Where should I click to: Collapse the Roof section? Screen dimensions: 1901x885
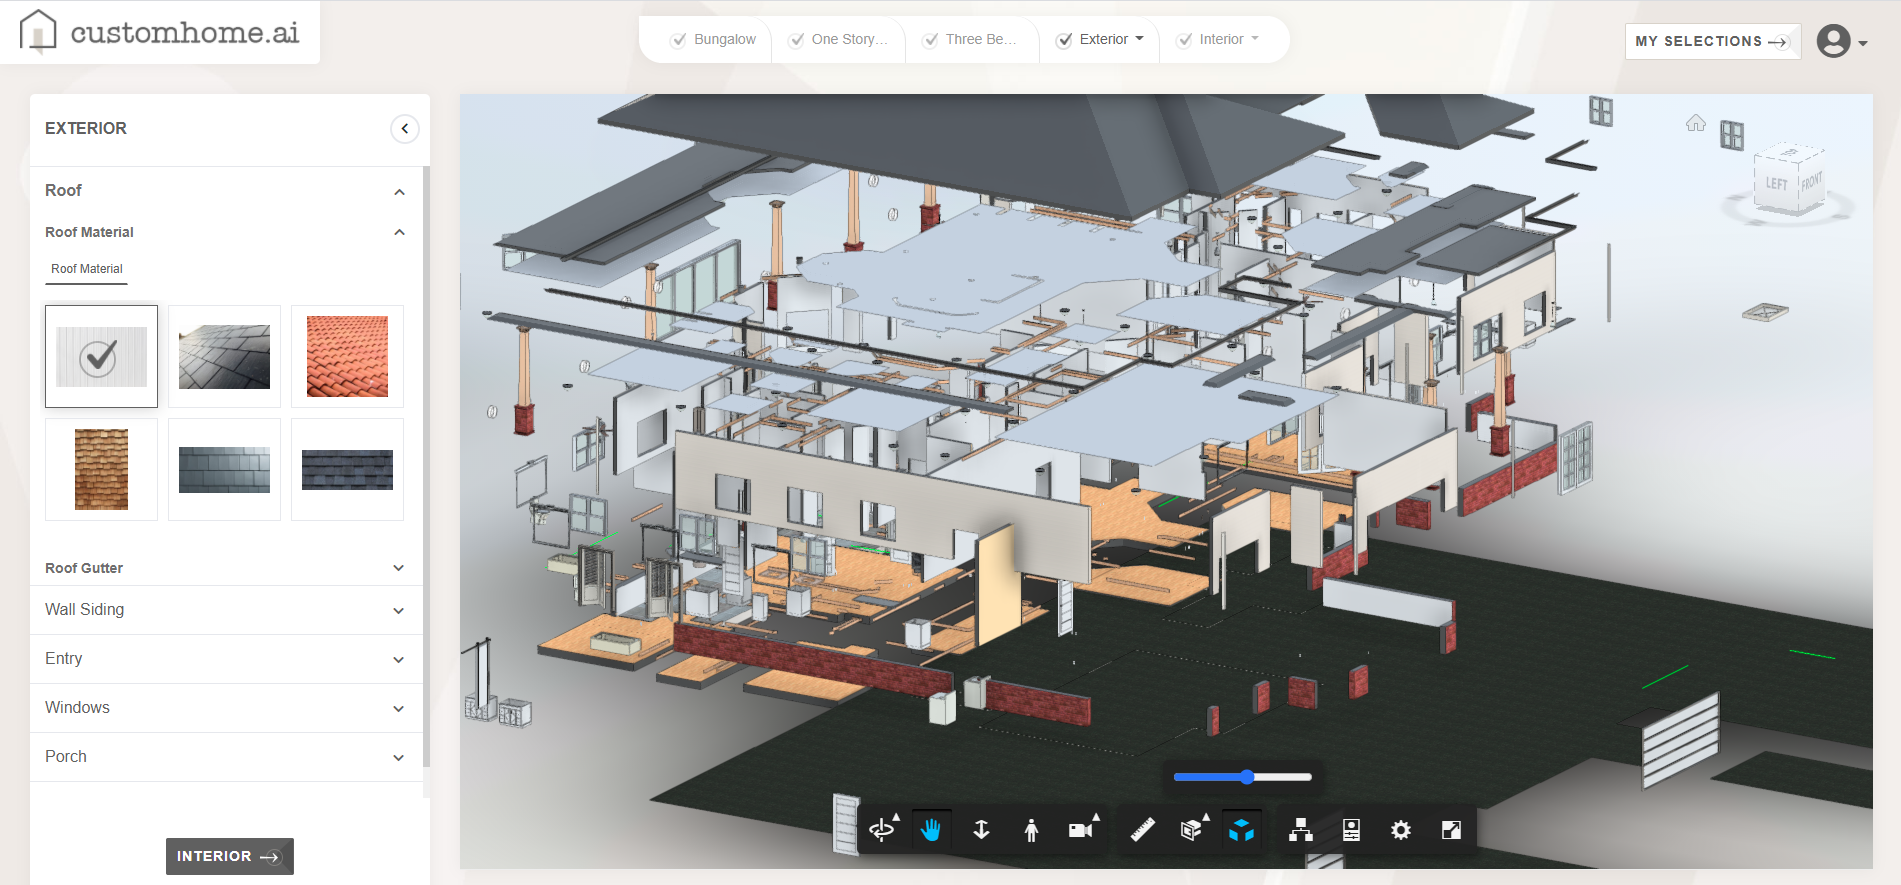point(399,191)
